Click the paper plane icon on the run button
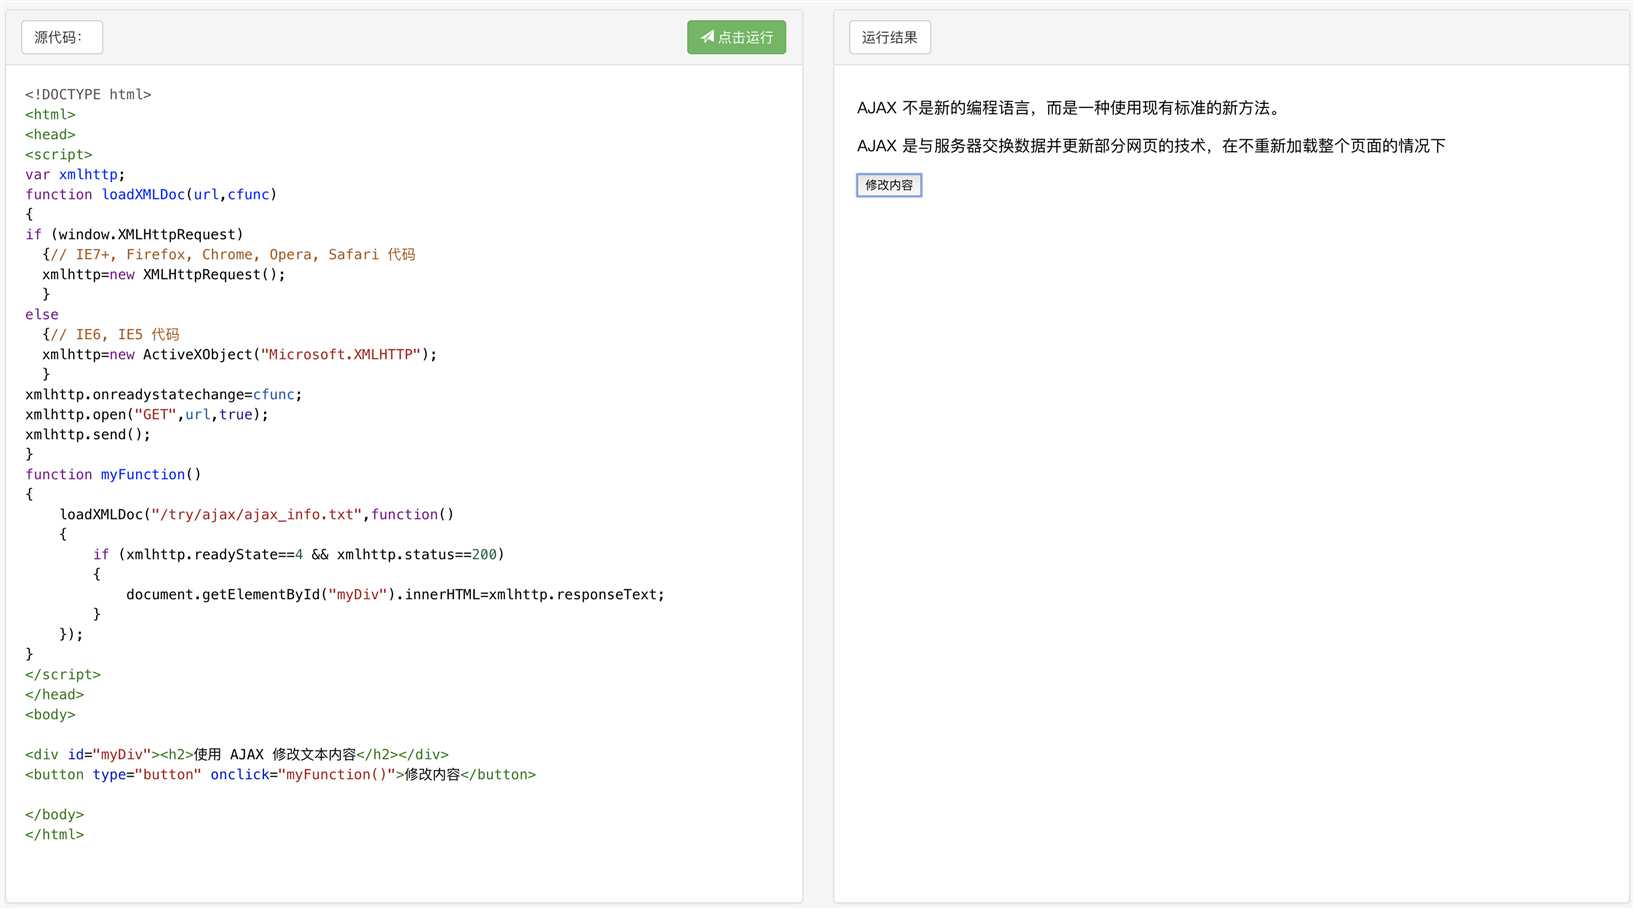 (707, 37)
